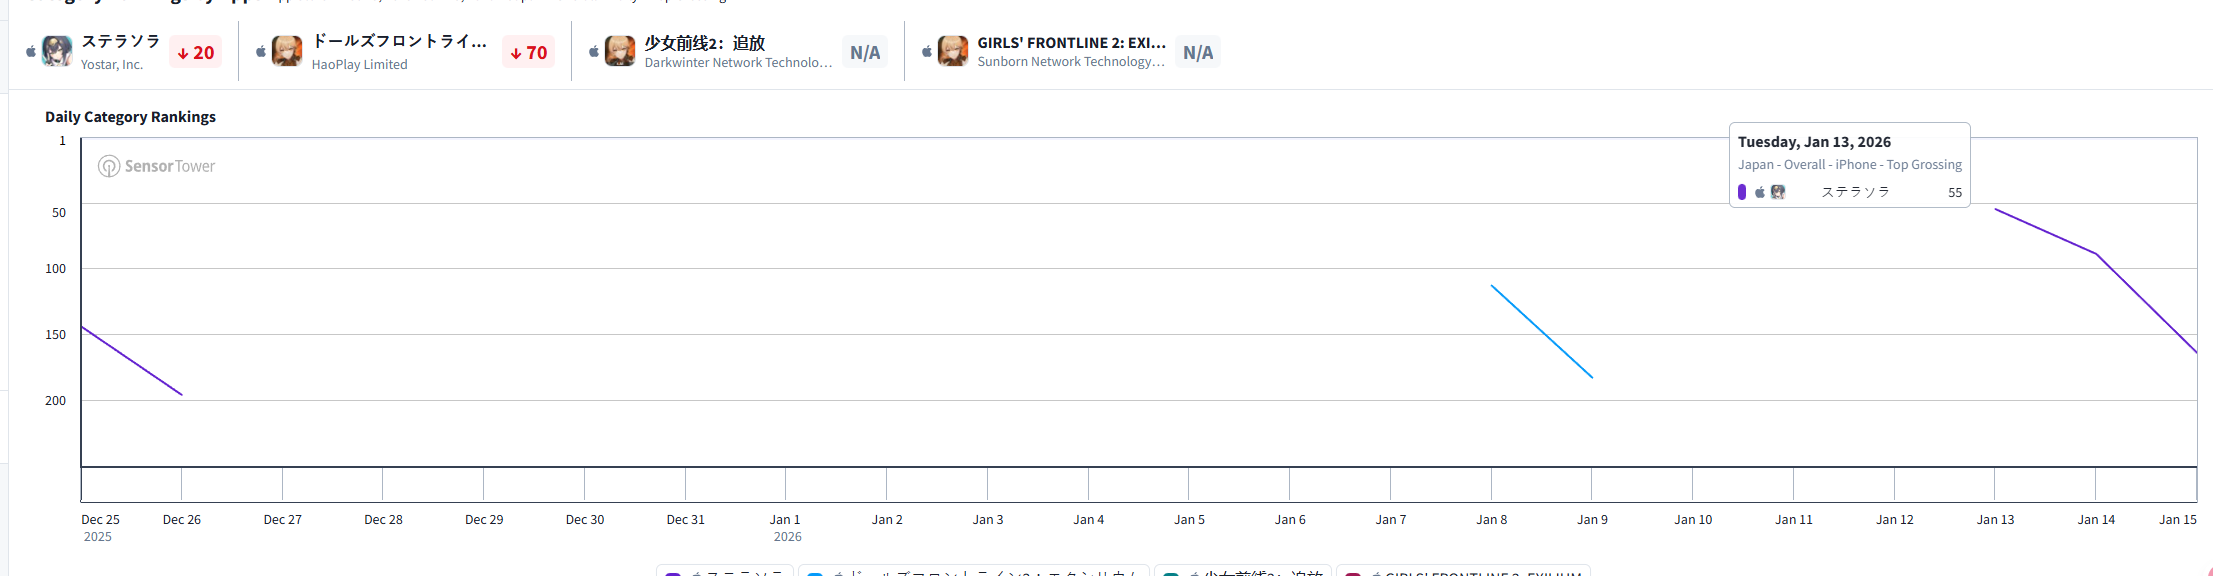The image size is (2213, 576).
Task: Open the GIRLS' FRONTLINE 2: EXI... title link
Action: point(1072,43)
